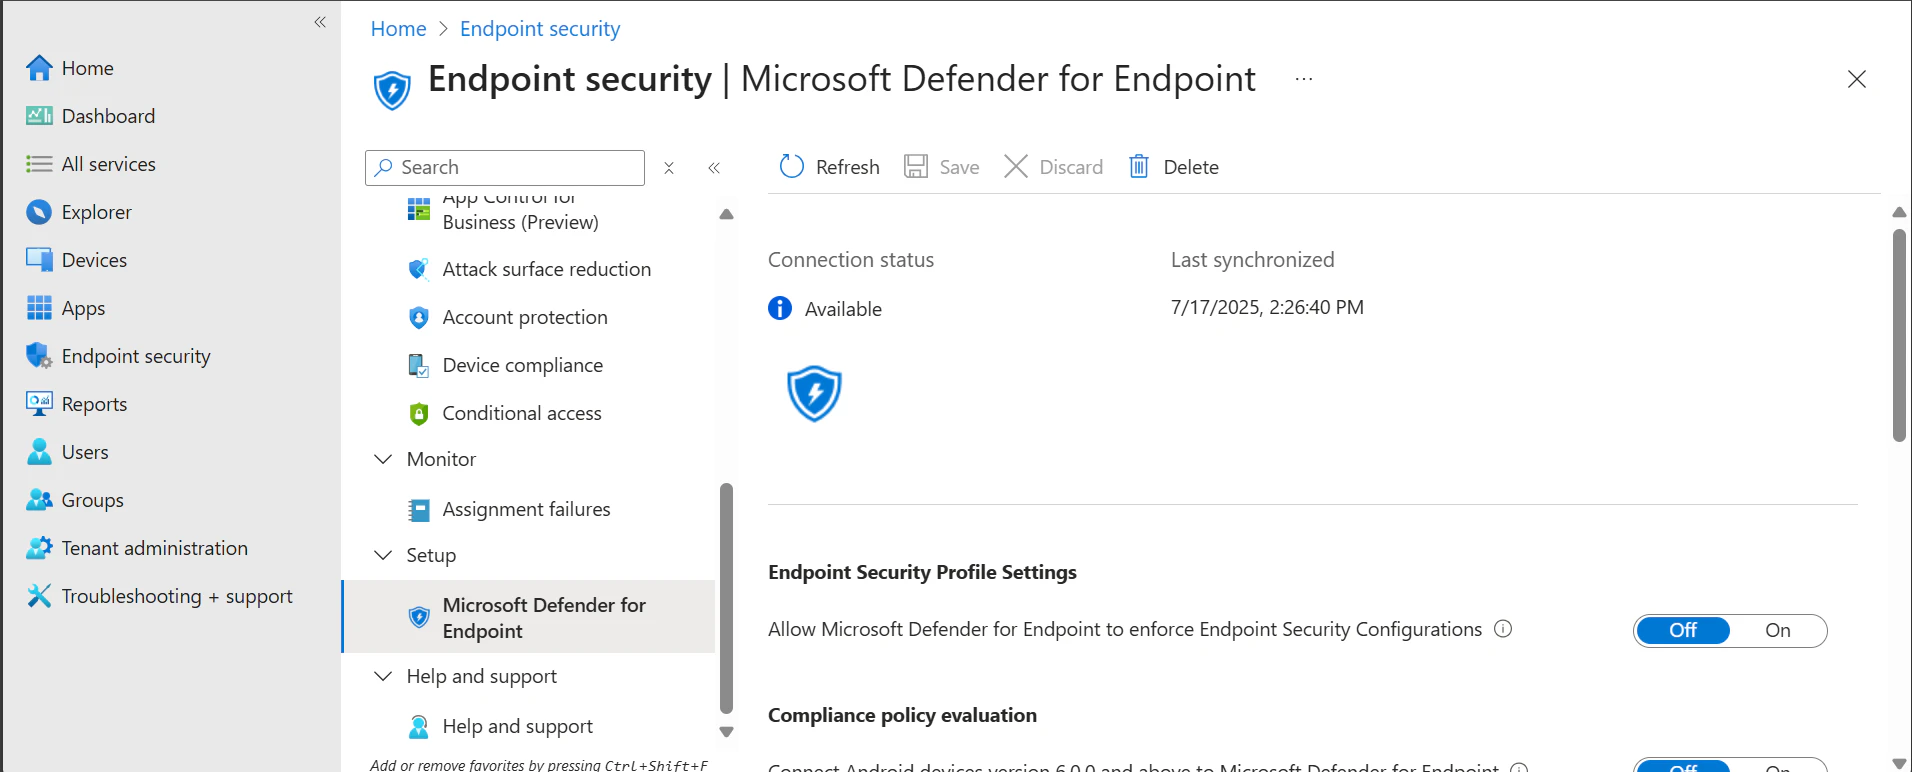The image size is (1912, 772).
Task: Open the Reports icon
Action: [39, 404]
